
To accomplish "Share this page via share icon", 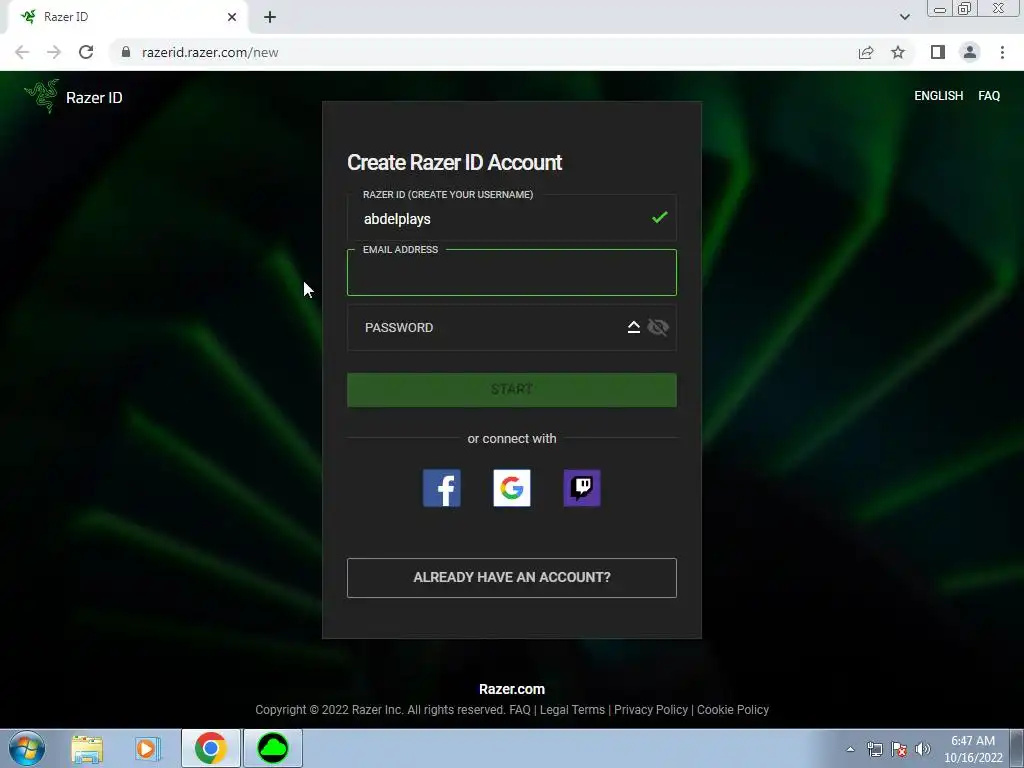I will pos(866,52).
